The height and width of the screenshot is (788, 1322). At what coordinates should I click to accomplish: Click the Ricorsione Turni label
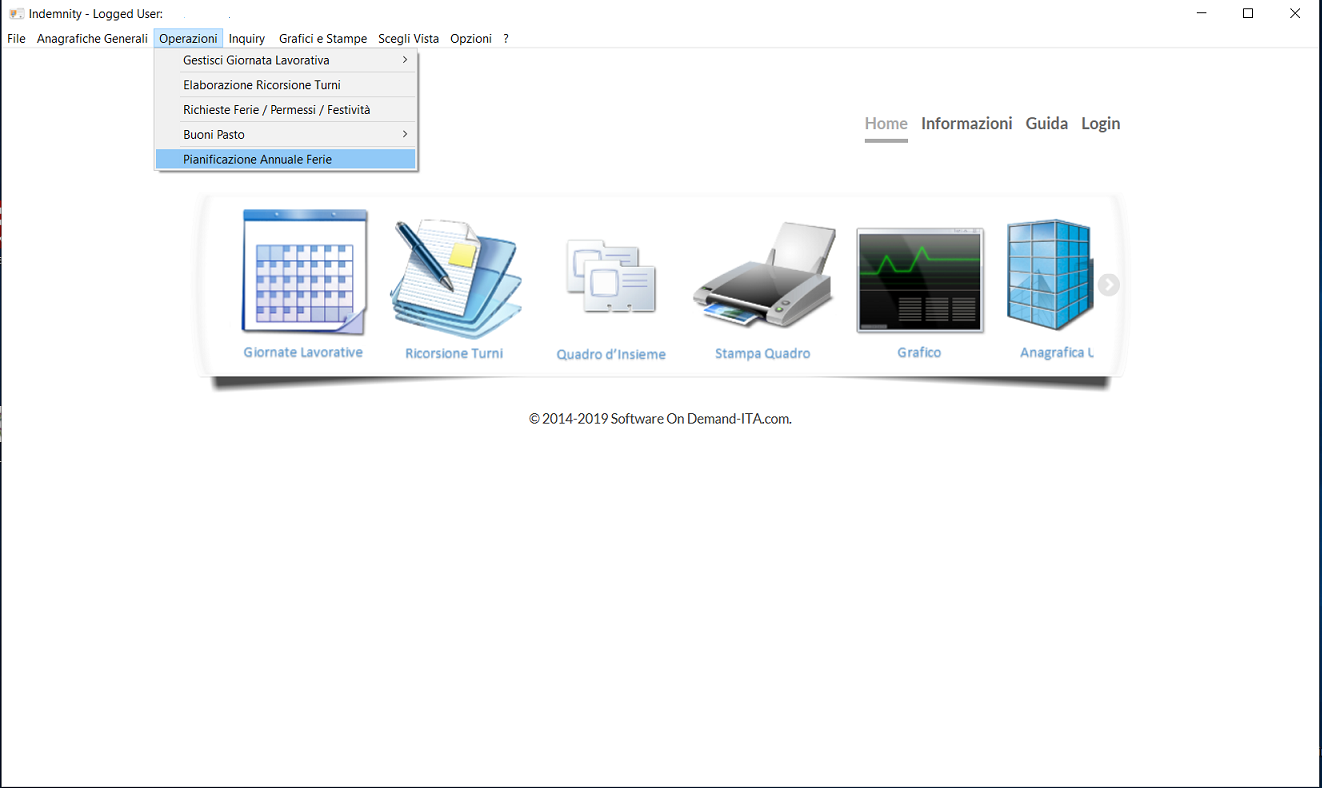[454, 353]
